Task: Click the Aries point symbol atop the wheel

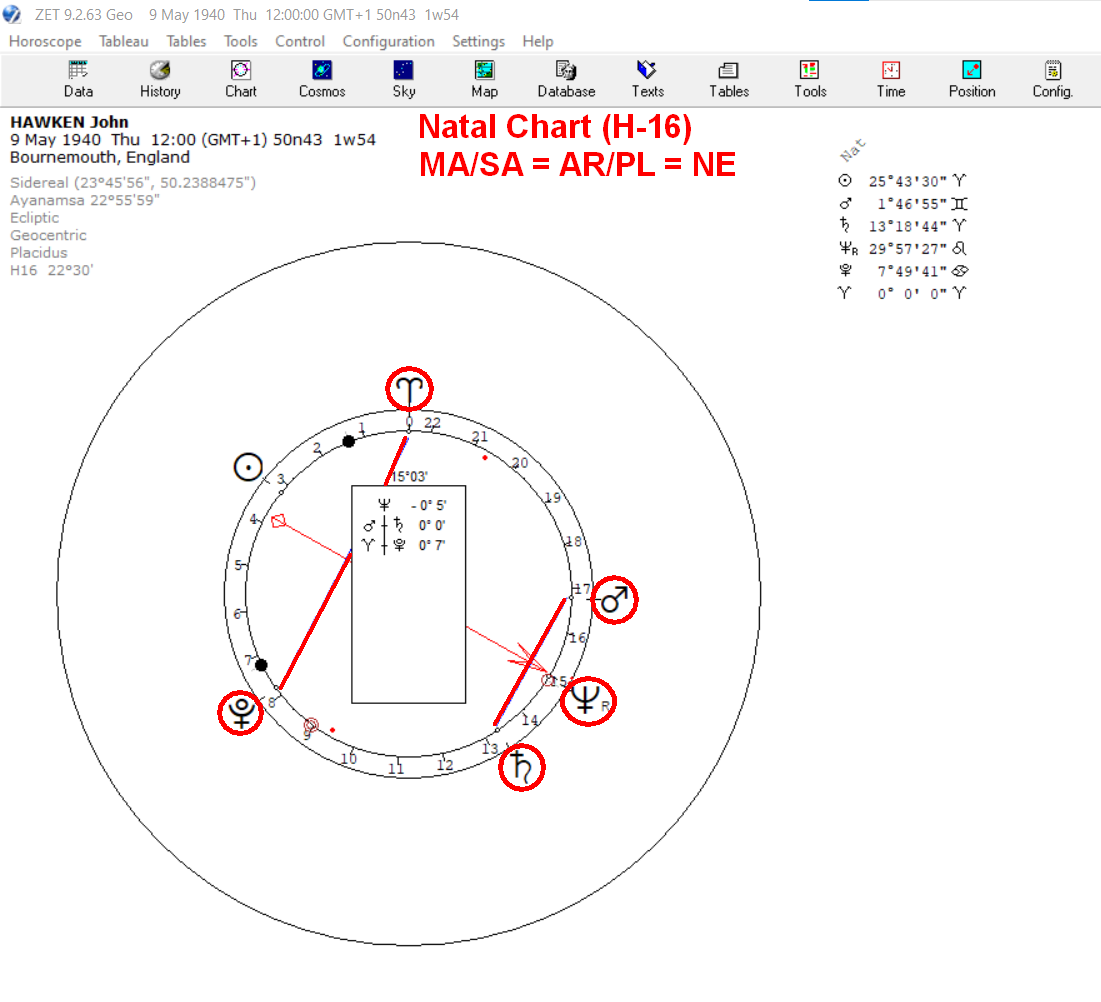Action: coord(409,388)
